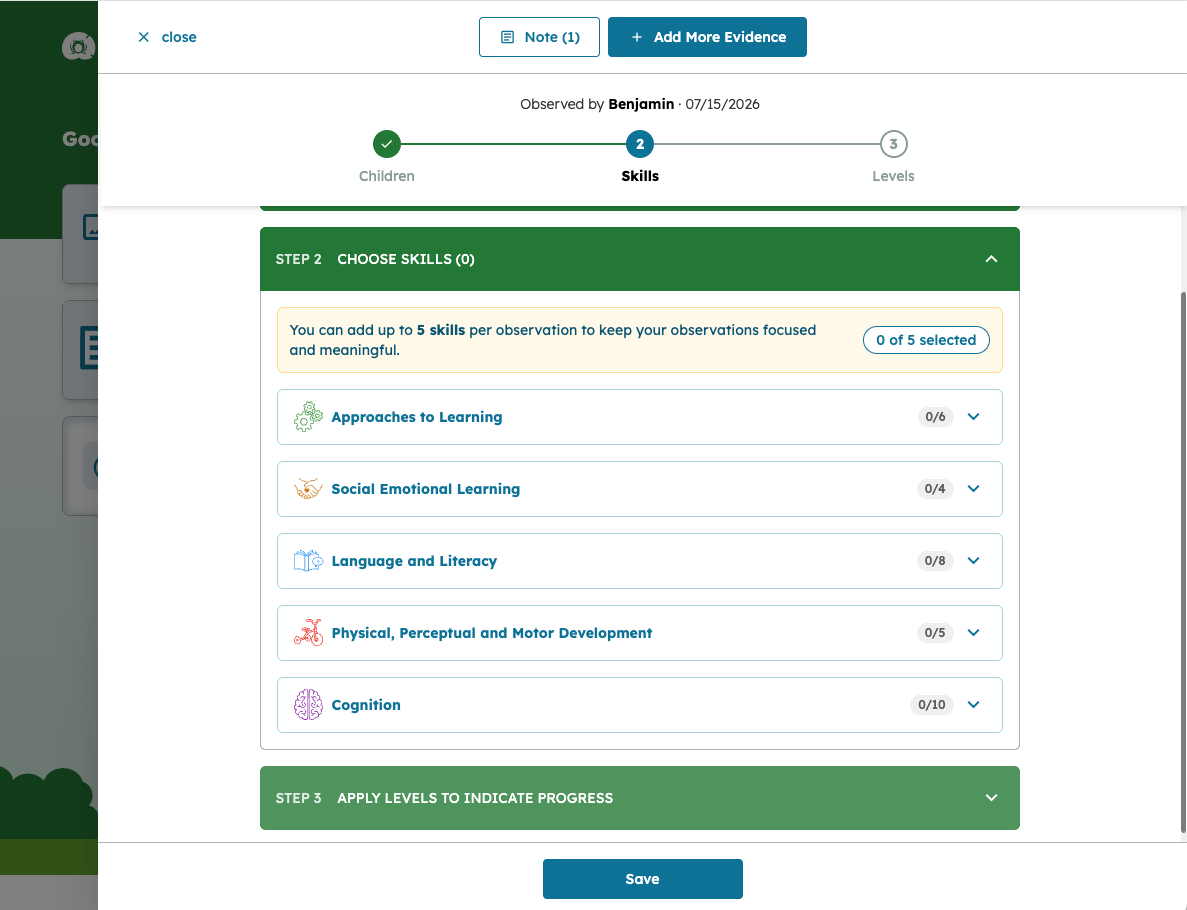Click the gears icon for Approaches to Learning
This screenshot has width=1187, height=910.
[x=308, y=417]
